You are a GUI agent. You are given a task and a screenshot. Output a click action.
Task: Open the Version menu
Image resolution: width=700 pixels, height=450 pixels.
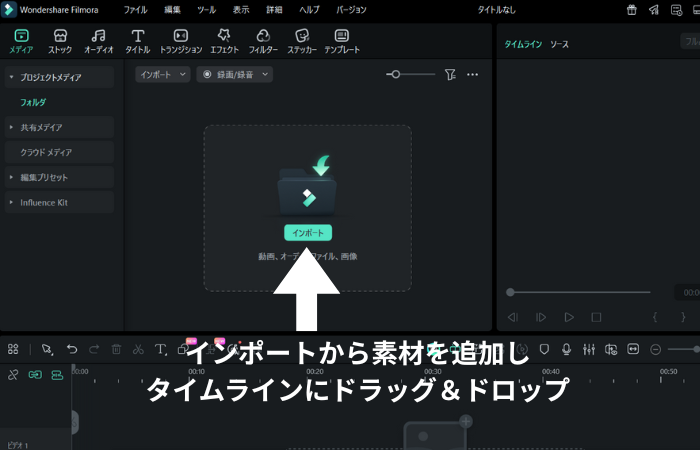[351, 10]
